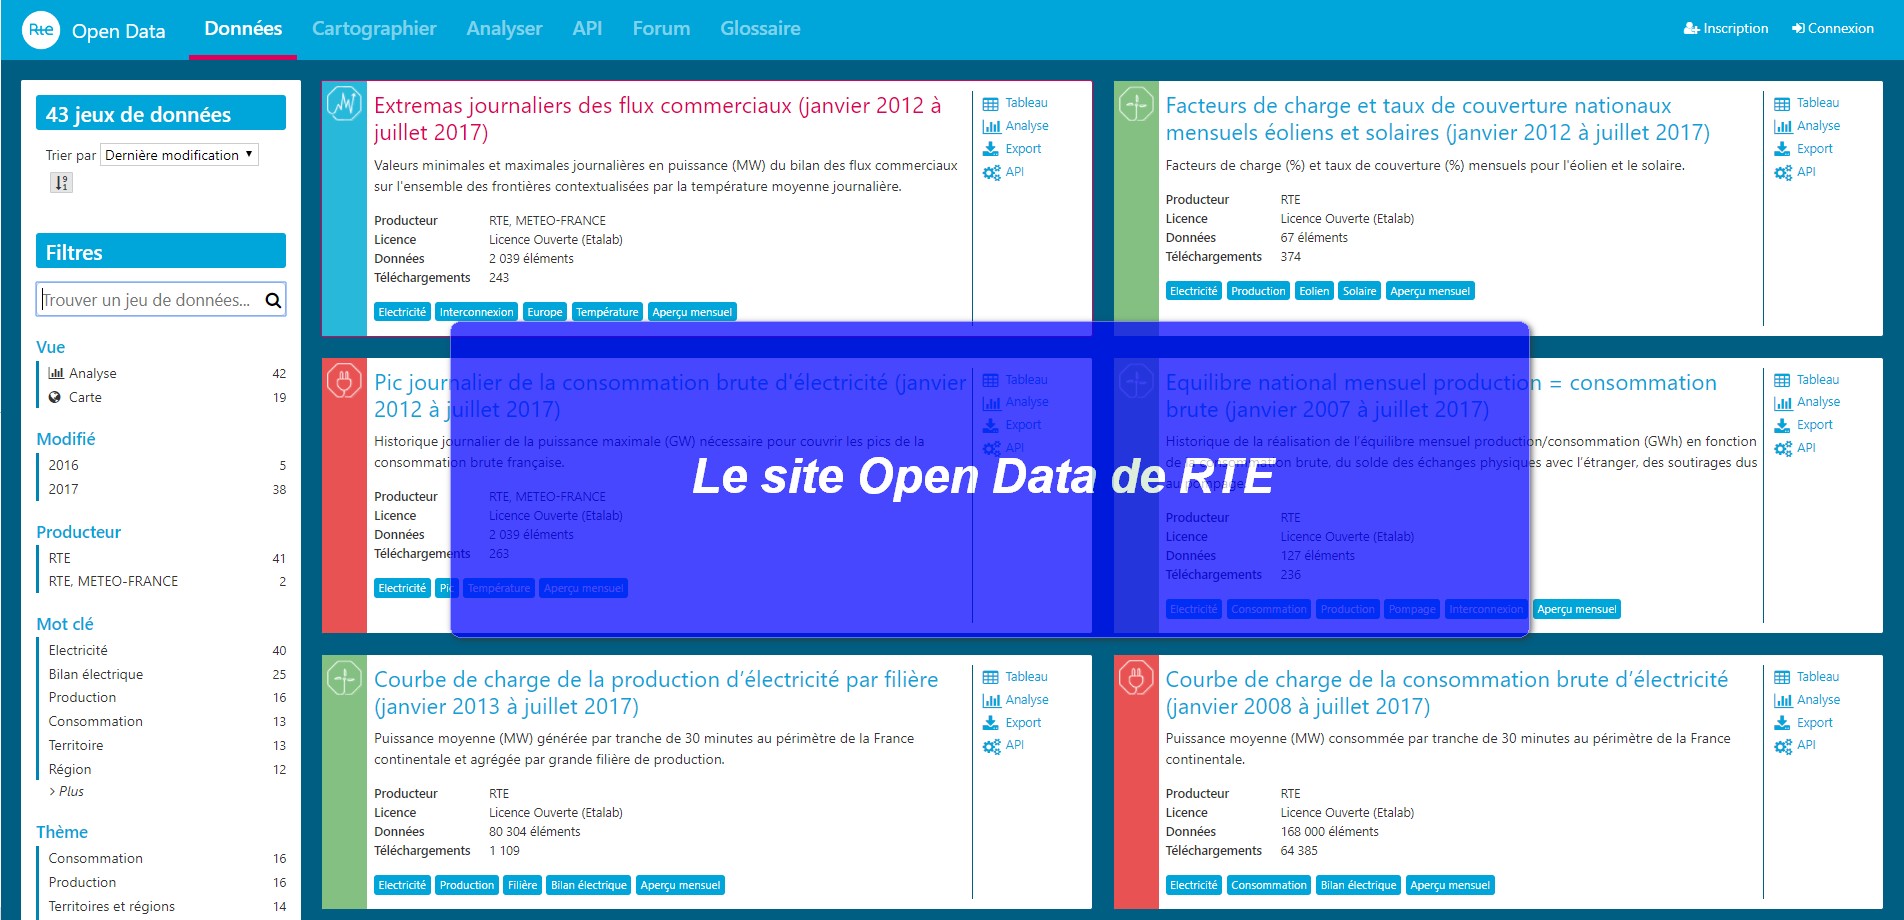The height and width of the screenshot is (920, 1904).
Task: Expand more keywords with Plus
Action: (70, 791)
